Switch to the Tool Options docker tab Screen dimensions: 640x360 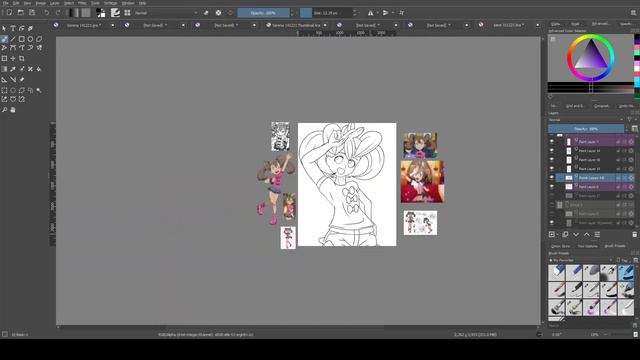tap(587, 246)
